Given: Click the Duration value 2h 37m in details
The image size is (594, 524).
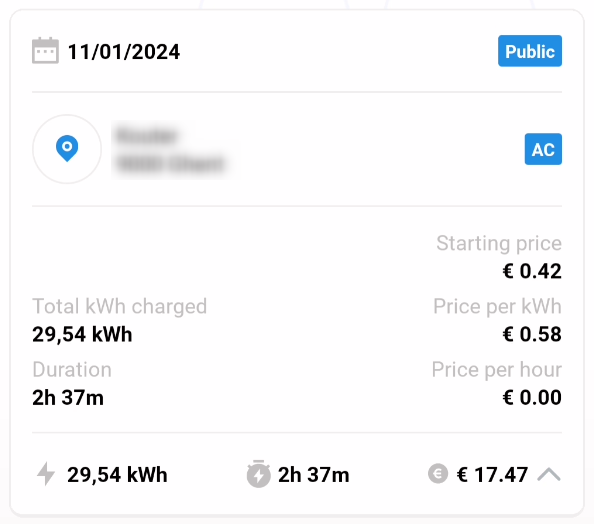Looking at the screenshot, I should (x=68, y=398).
